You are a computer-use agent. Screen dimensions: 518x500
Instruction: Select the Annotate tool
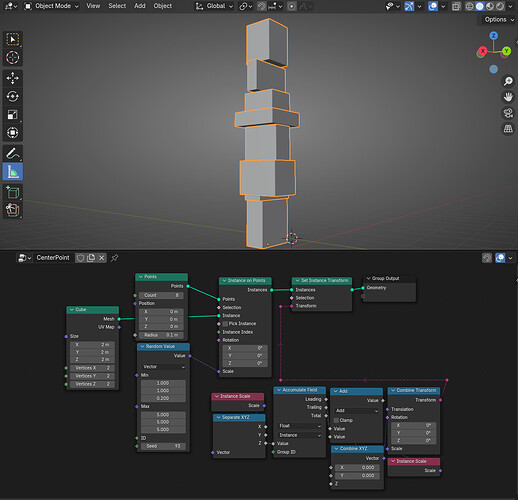click(x=13, y=154)
